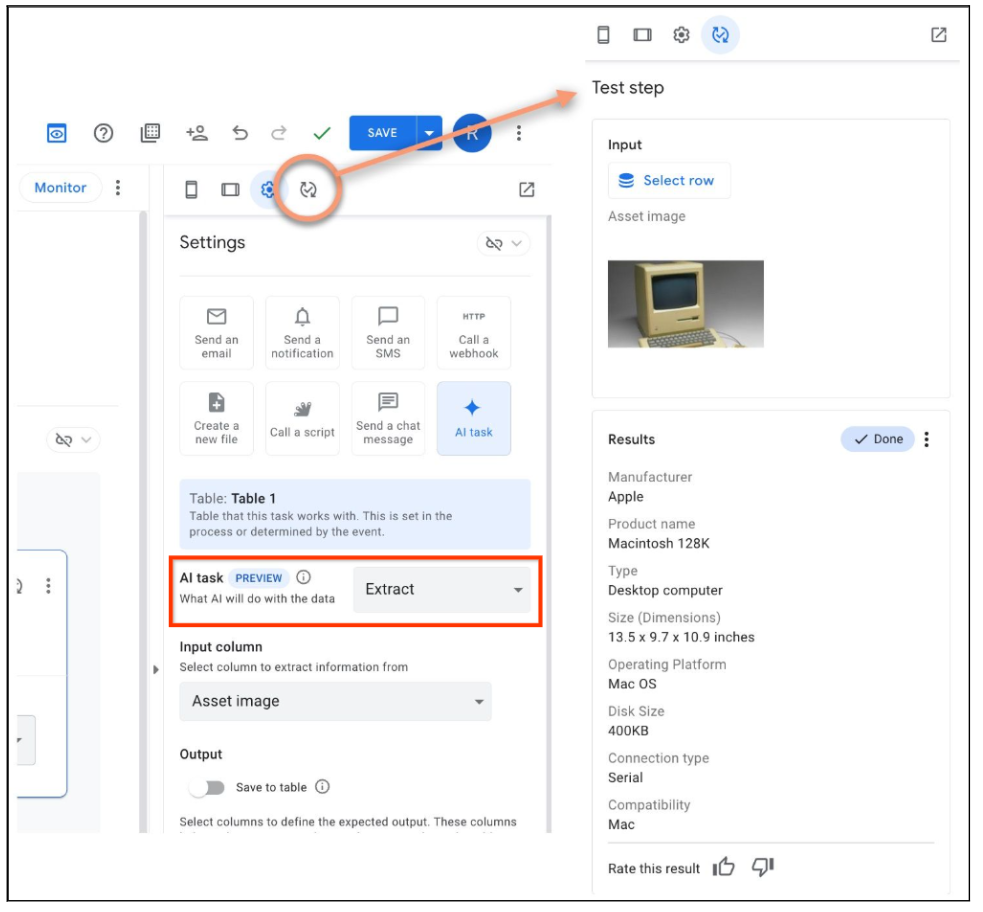This screenshot has height=912, width=983.
Task: Click settings gear in Test step panel
Action: click(x=681, y=34)
